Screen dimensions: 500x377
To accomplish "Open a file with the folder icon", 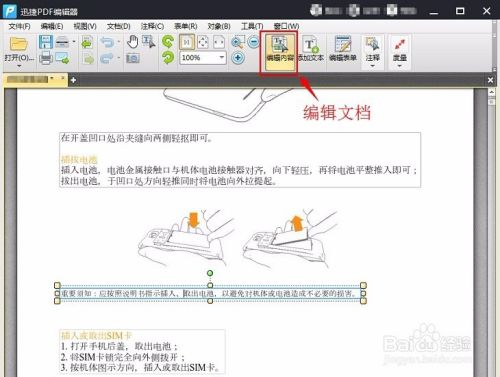I will tap(19, 44).
